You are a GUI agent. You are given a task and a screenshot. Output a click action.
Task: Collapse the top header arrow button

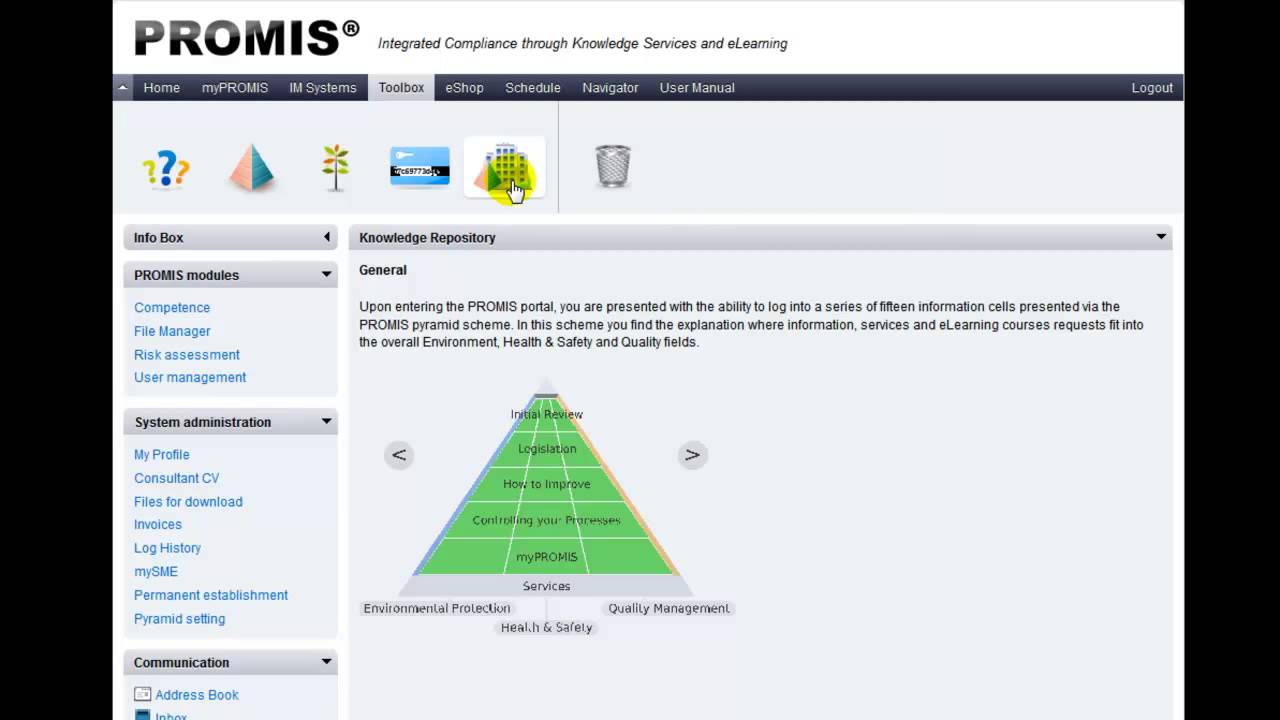(x=122, y=88)
